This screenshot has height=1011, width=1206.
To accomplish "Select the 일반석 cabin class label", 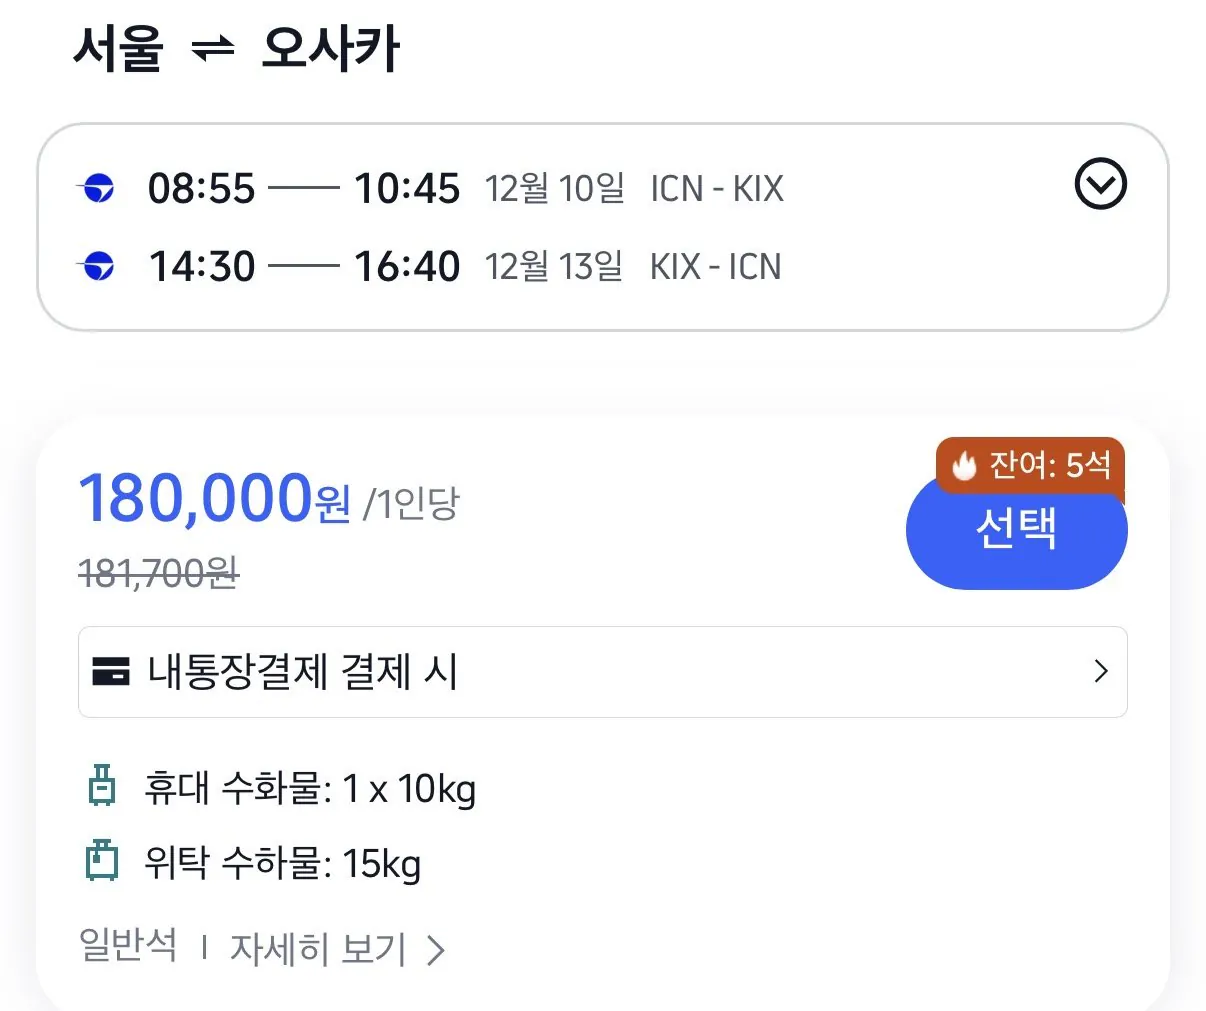I will (128, 945).
